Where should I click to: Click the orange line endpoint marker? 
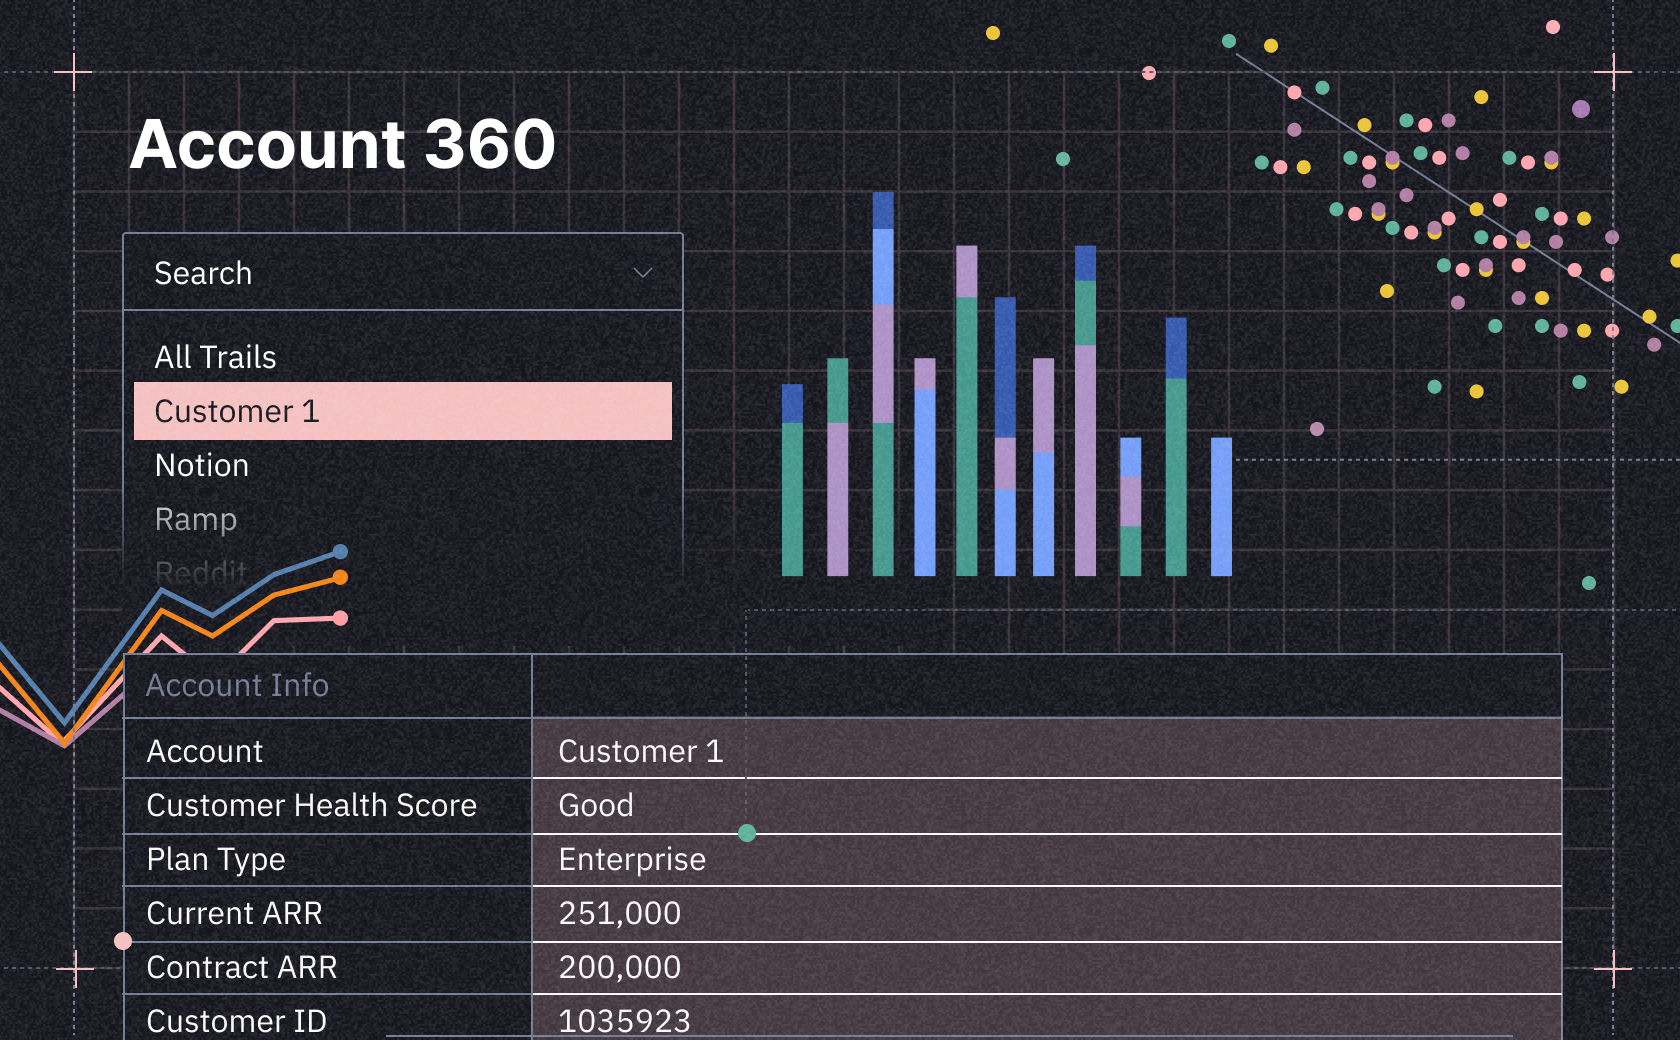[x=339, y=577]
